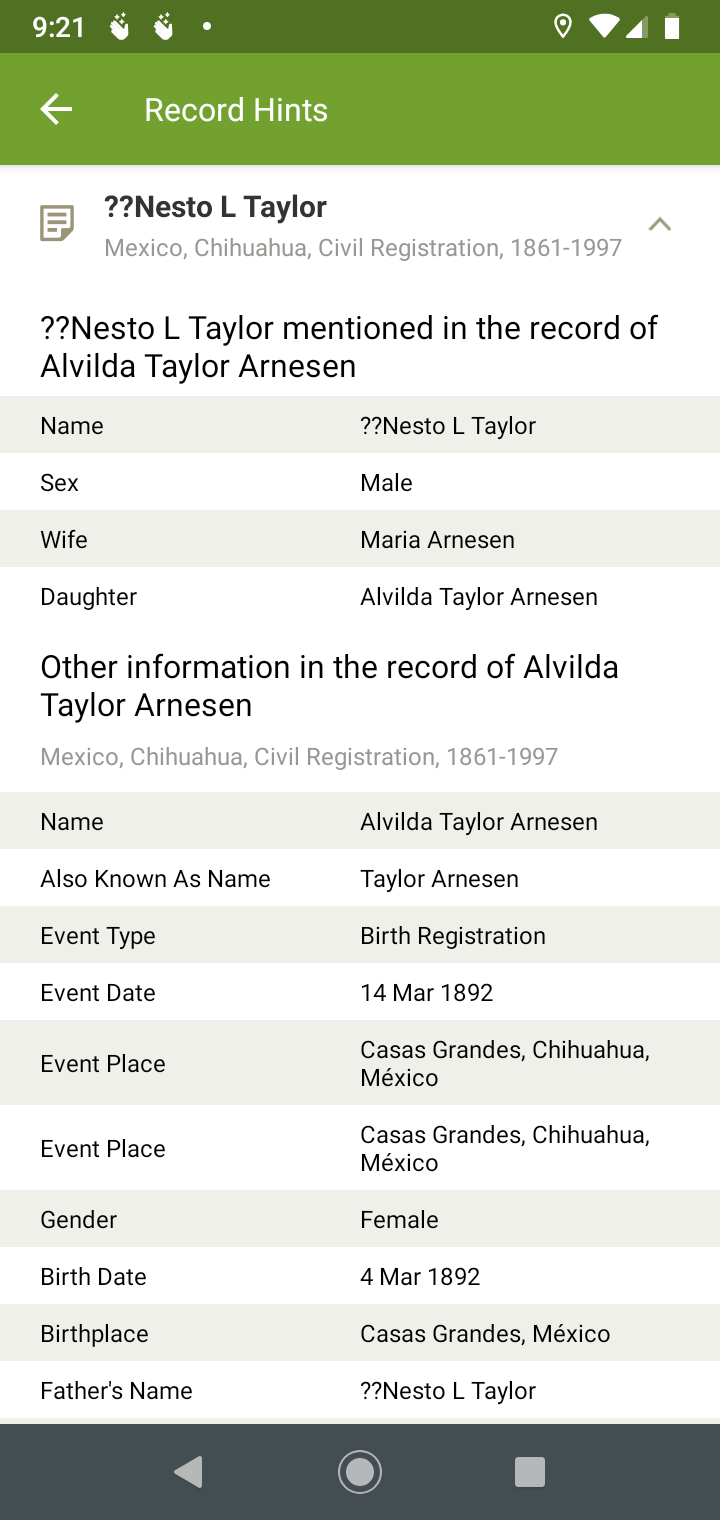This screenshot has height=1520, width=720.
Task: Tap the Gender Female row
Action: pos(360,1220)
